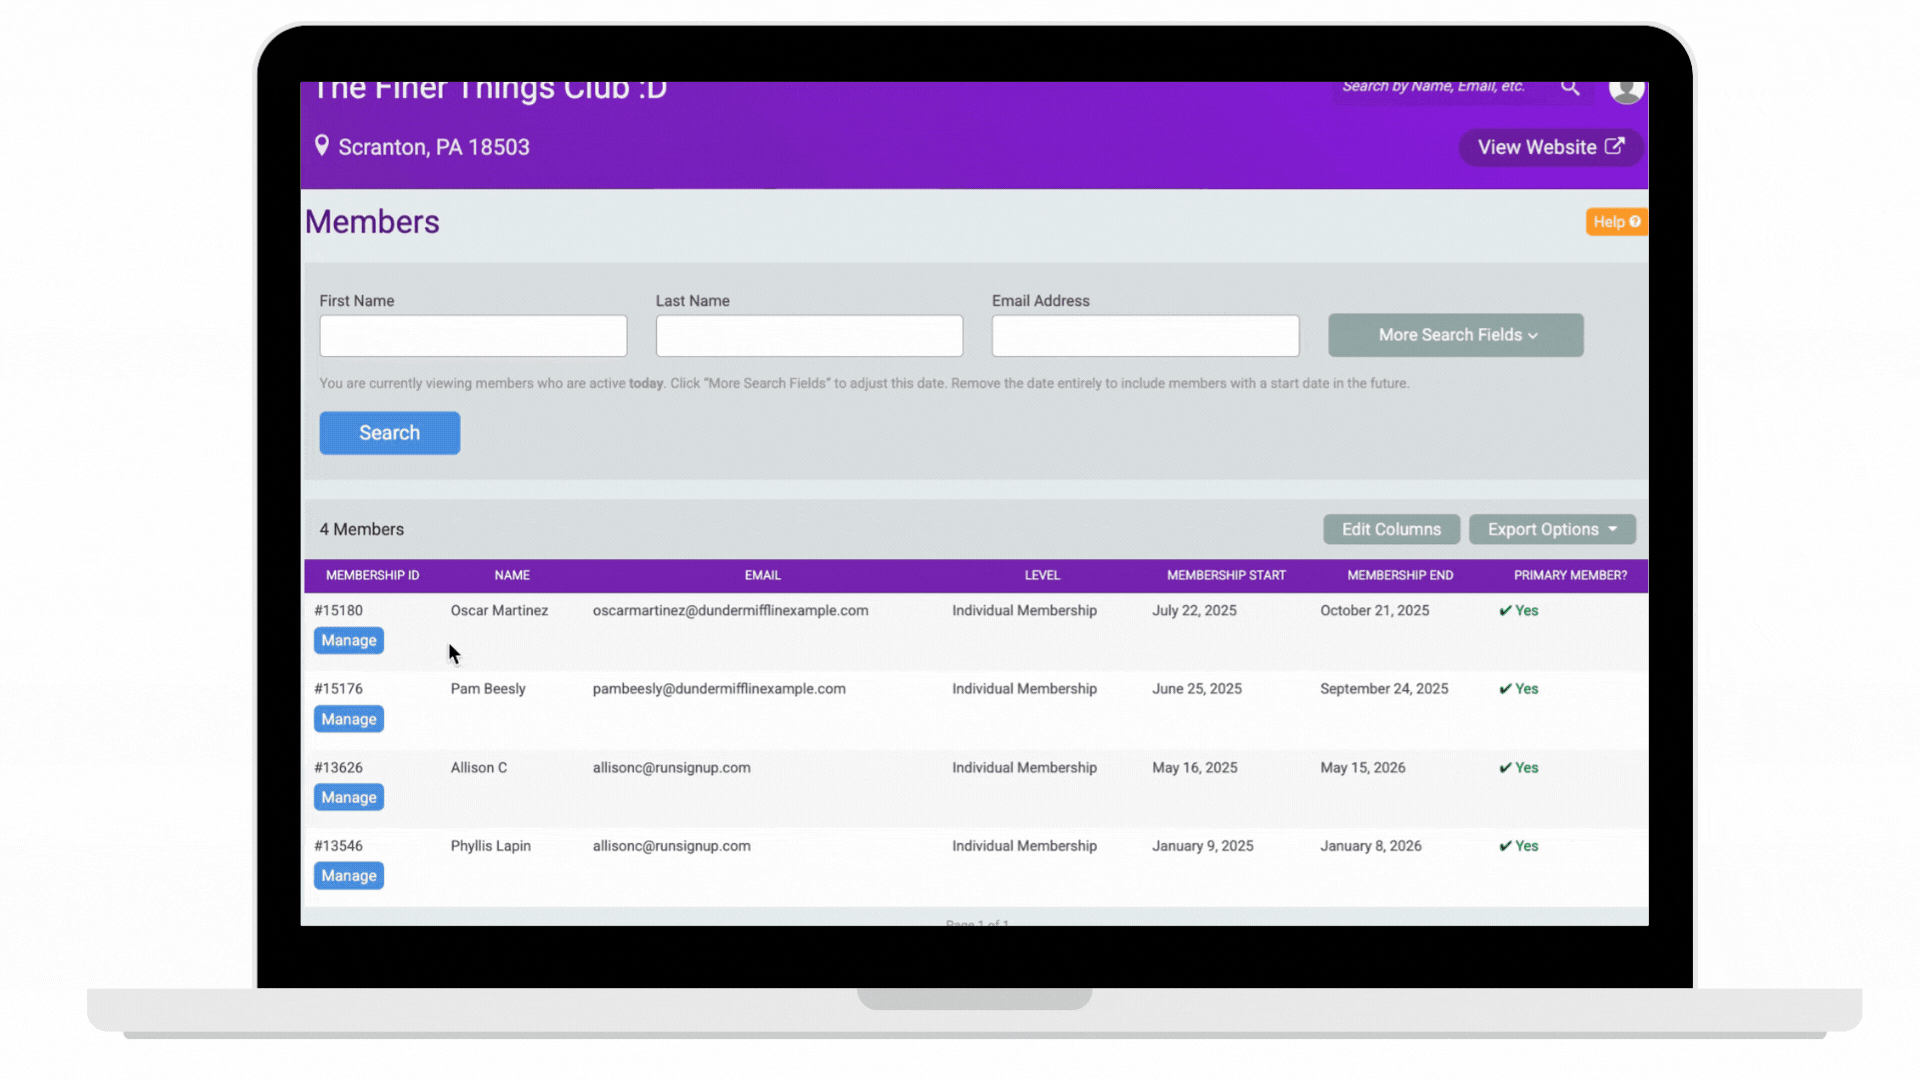Manage Oscar Martinez's membership

tap(348, 641)
